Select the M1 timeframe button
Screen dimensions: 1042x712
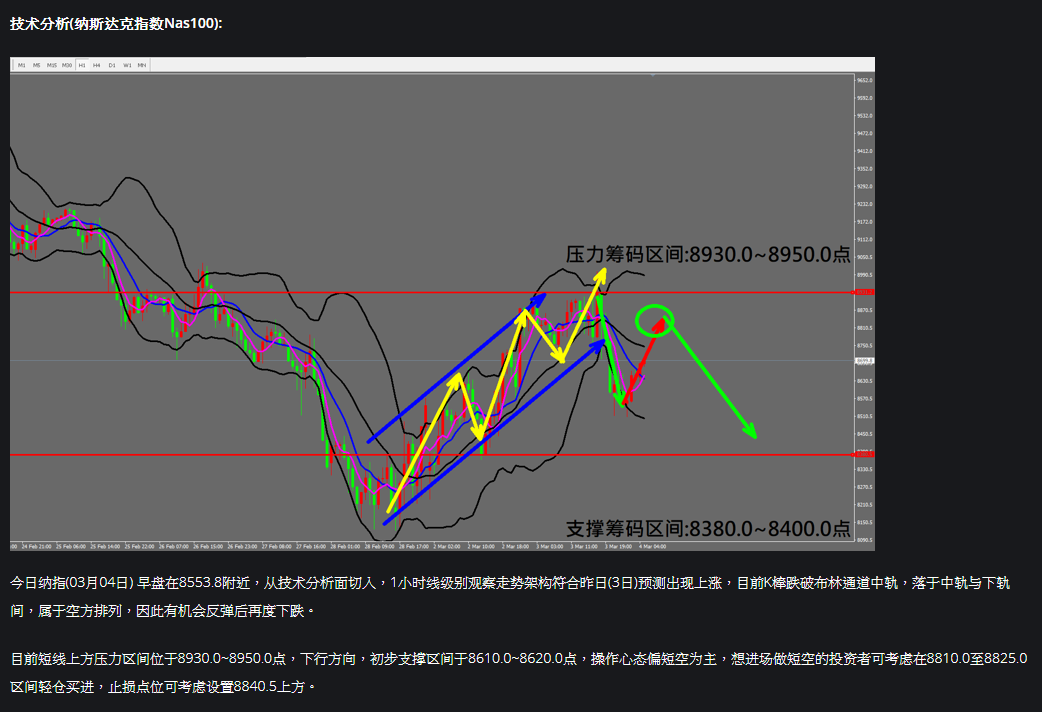tap(22, 65)
